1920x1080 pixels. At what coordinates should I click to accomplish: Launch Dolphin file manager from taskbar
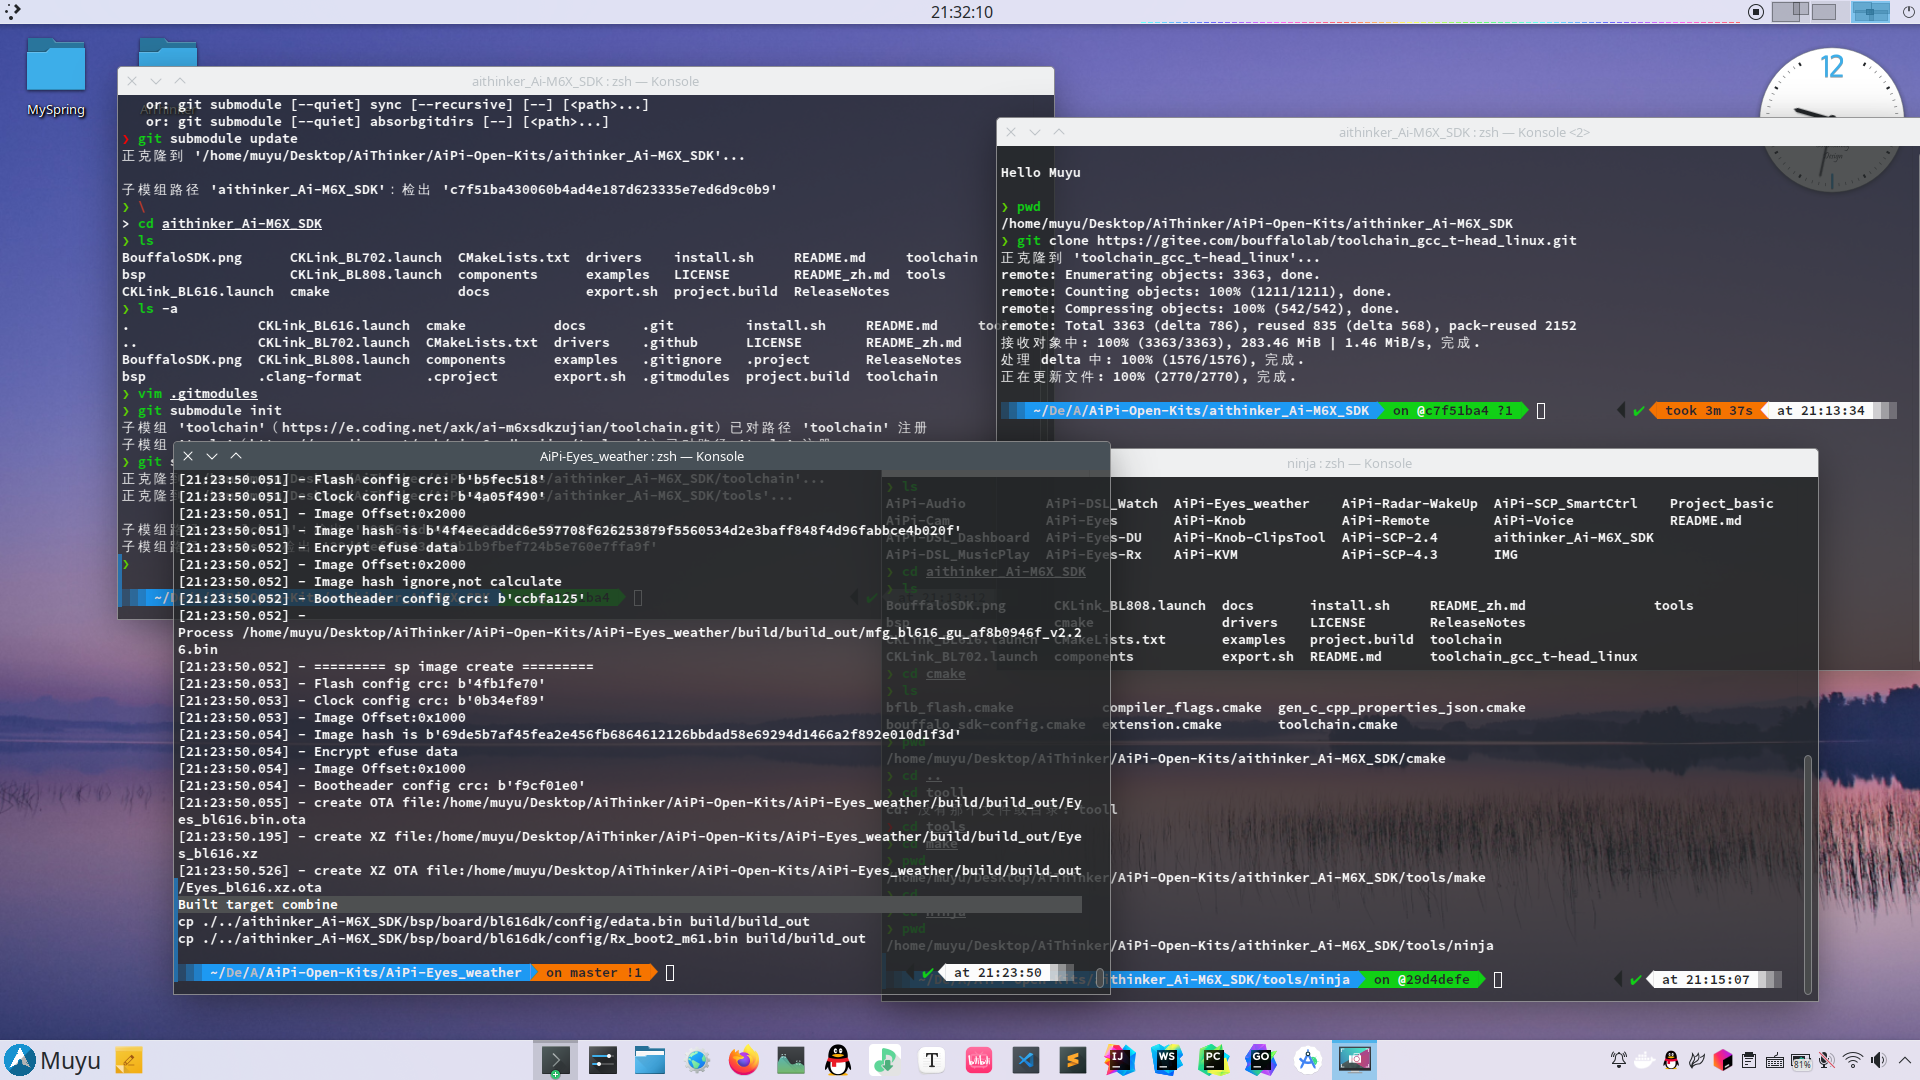[x=649, y=1060]
